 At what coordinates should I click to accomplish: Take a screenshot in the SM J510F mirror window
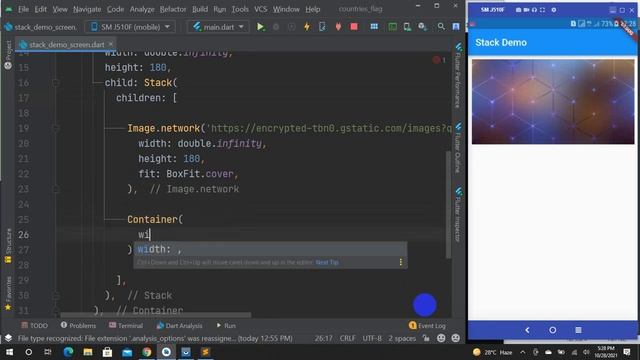[x=518, y=10]
